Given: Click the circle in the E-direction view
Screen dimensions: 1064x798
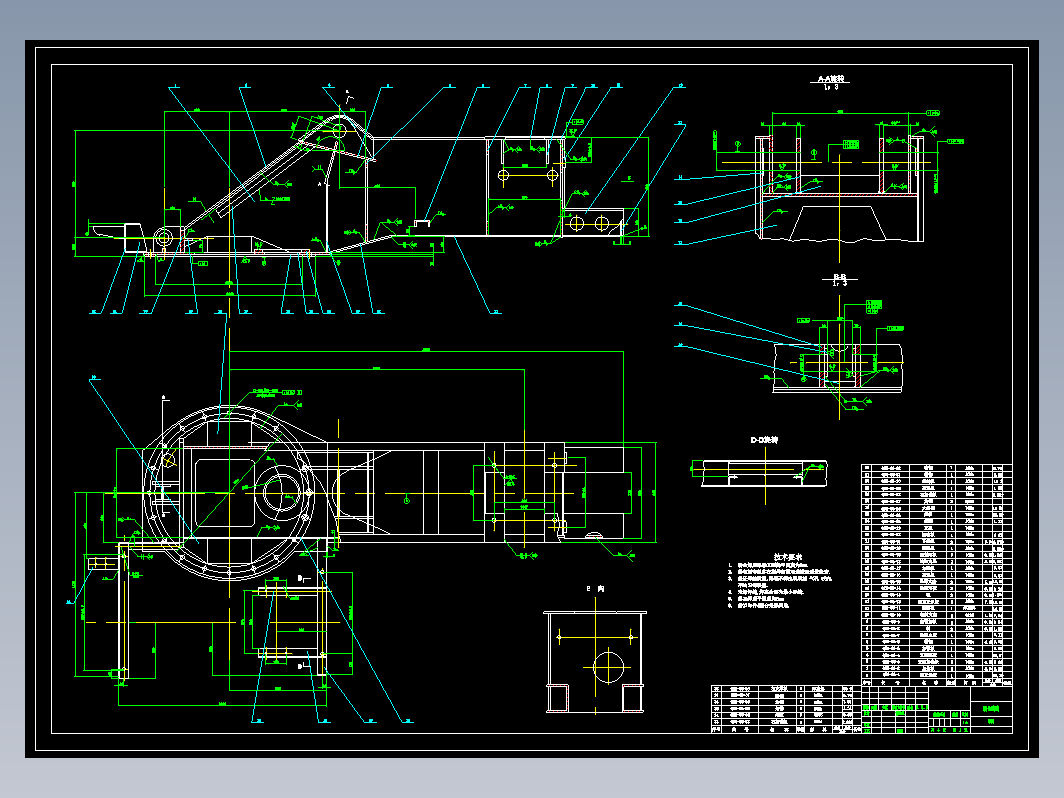Looking at the screenshot, I should click(608, 666).
